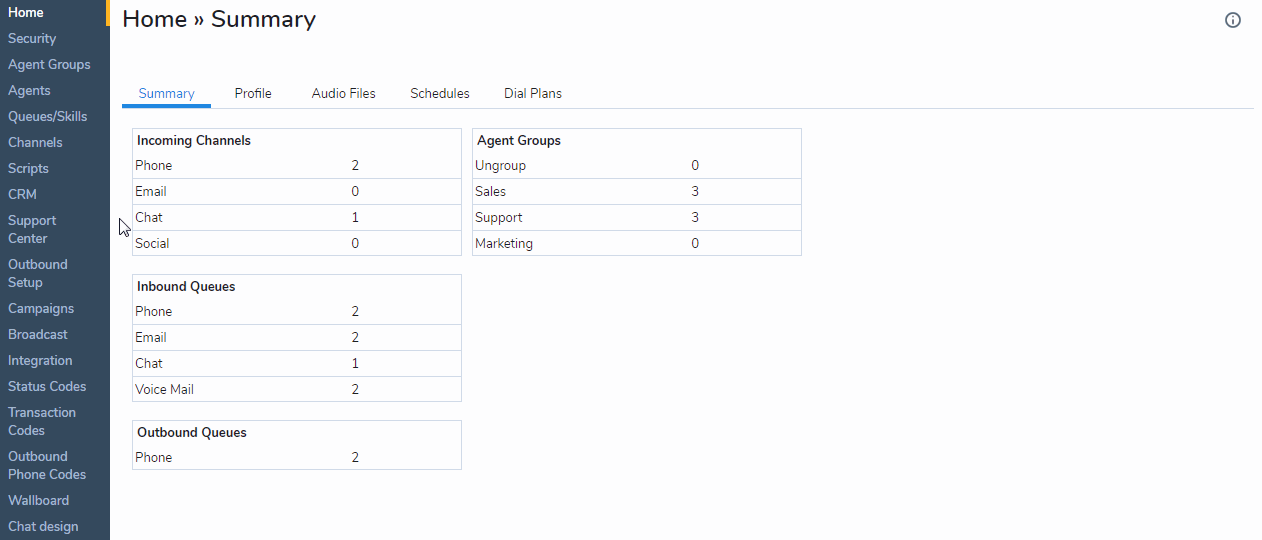Select Channels in the left navigation
The width and height of the screenshot is (1262, 540).
pos(35,142)
